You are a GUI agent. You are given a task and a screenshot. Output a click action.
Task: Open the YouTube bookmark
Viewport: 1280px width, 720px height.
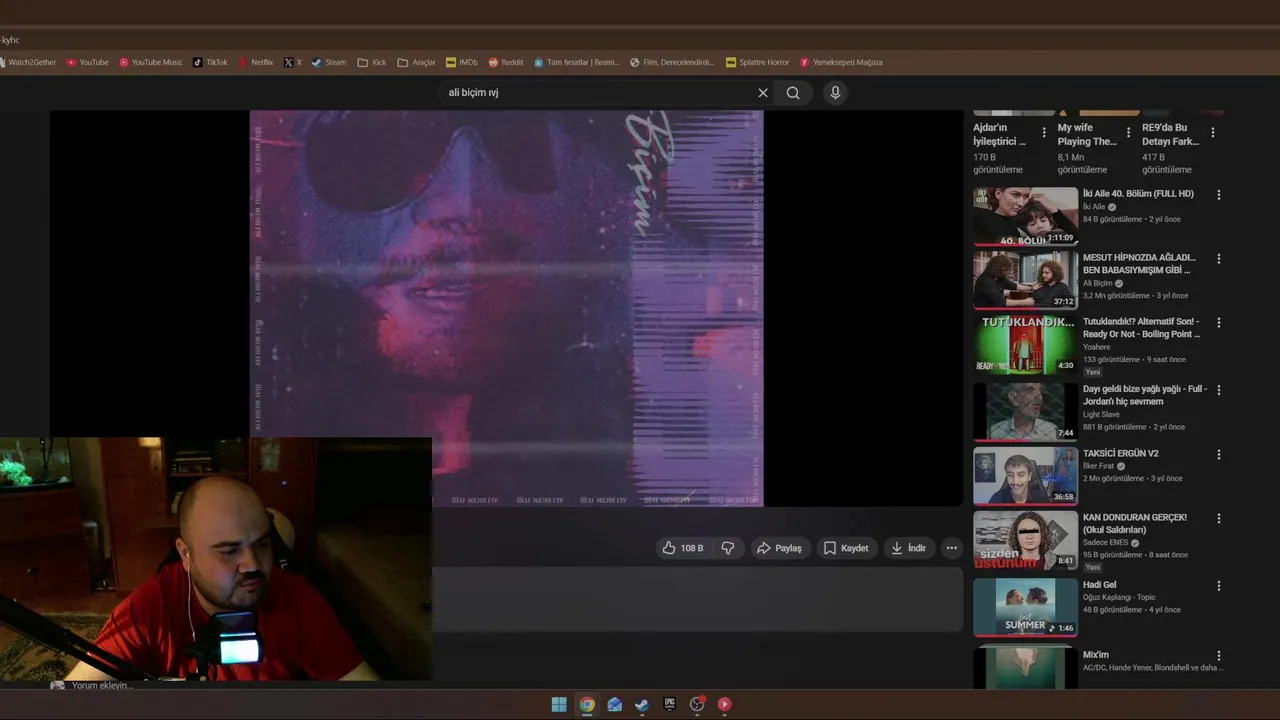click(x=87, y=62)
